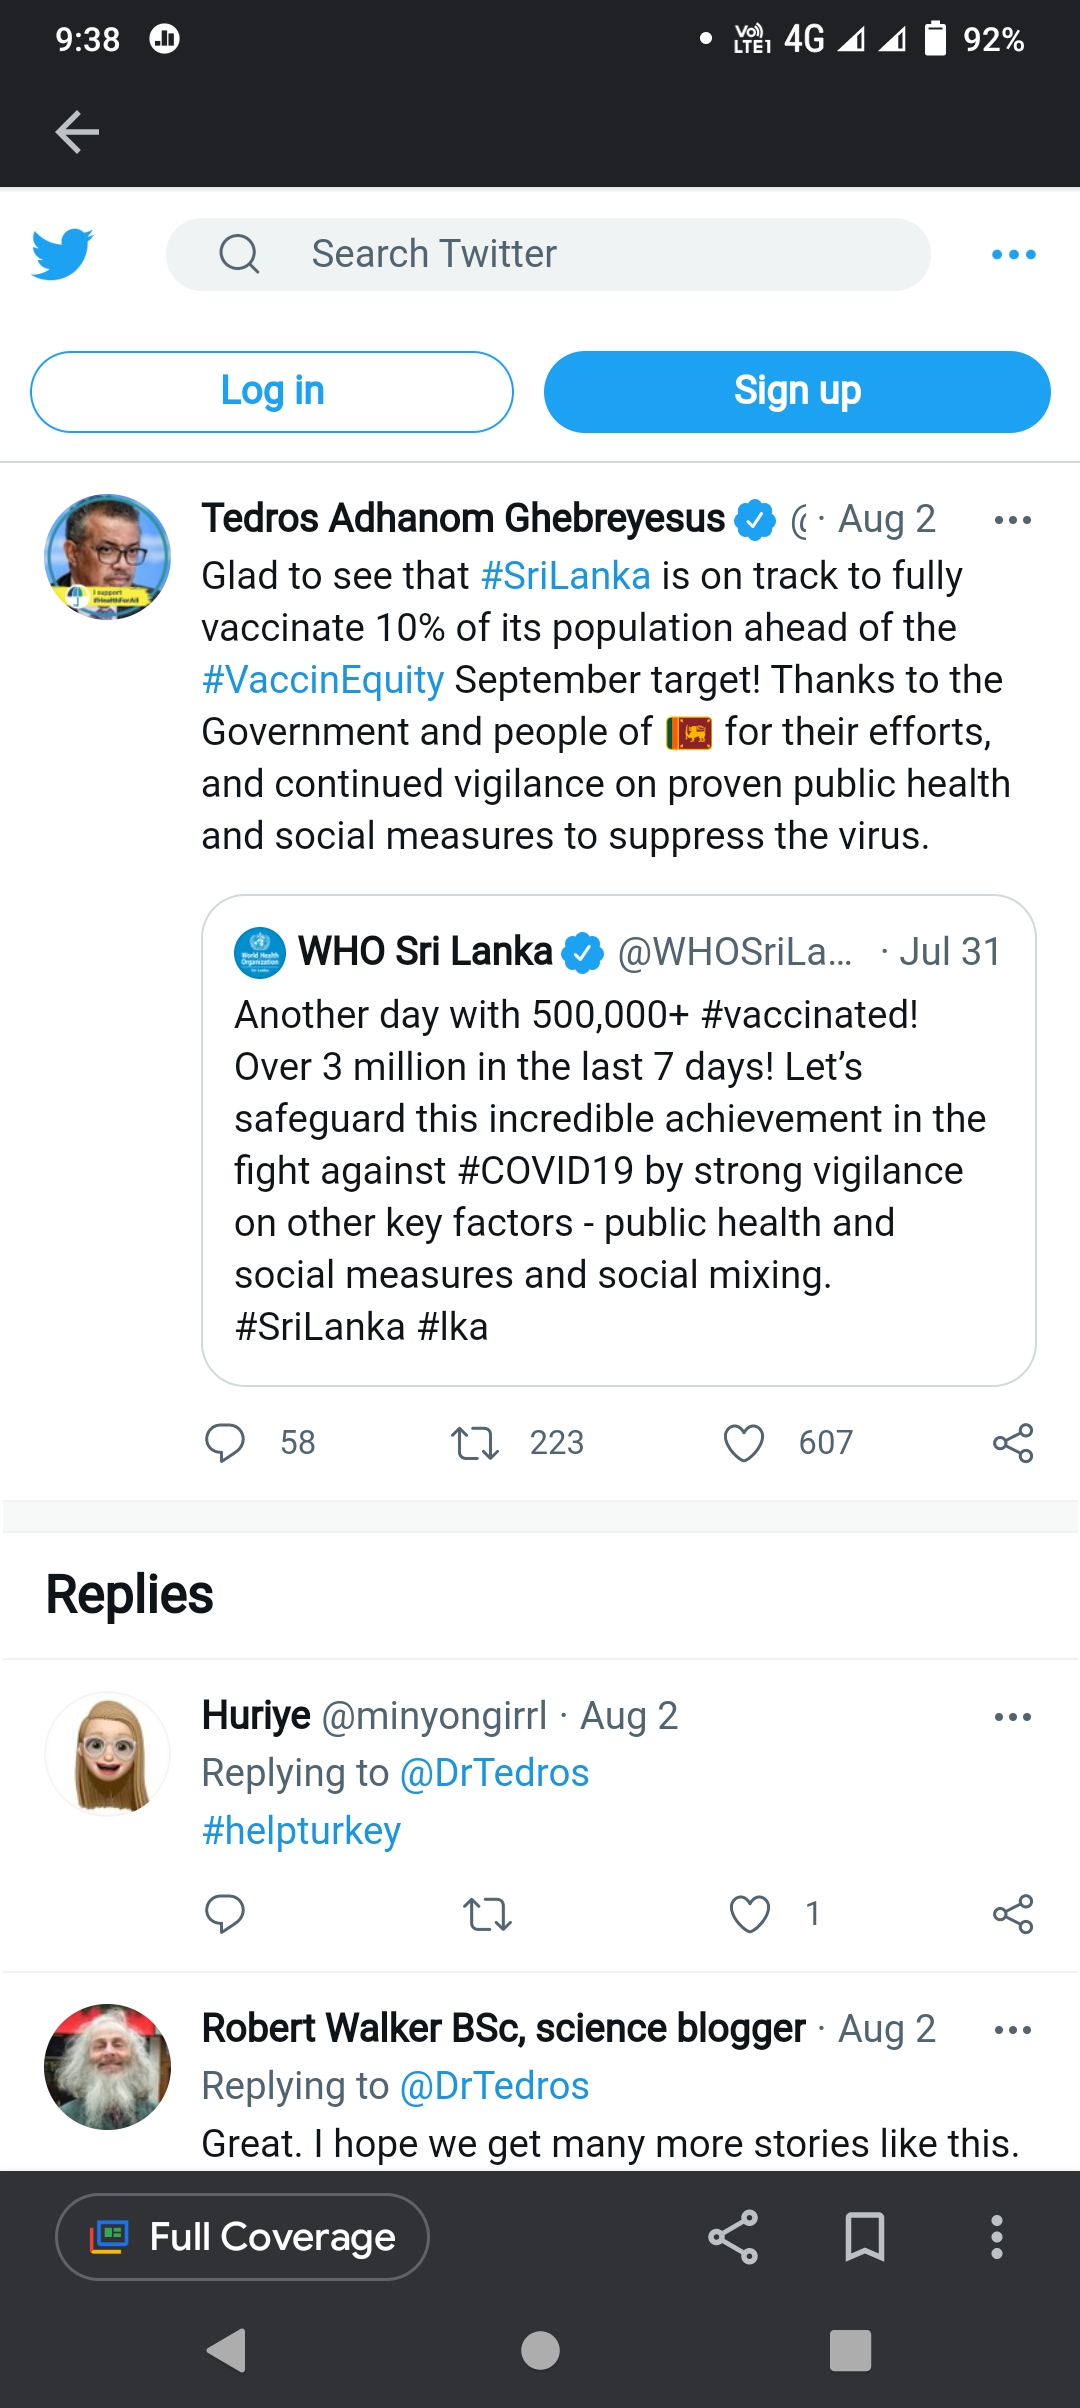The height and width of the screenshot is (2408, 1080).
Task: Tap the Log in button
Action: 272,392
